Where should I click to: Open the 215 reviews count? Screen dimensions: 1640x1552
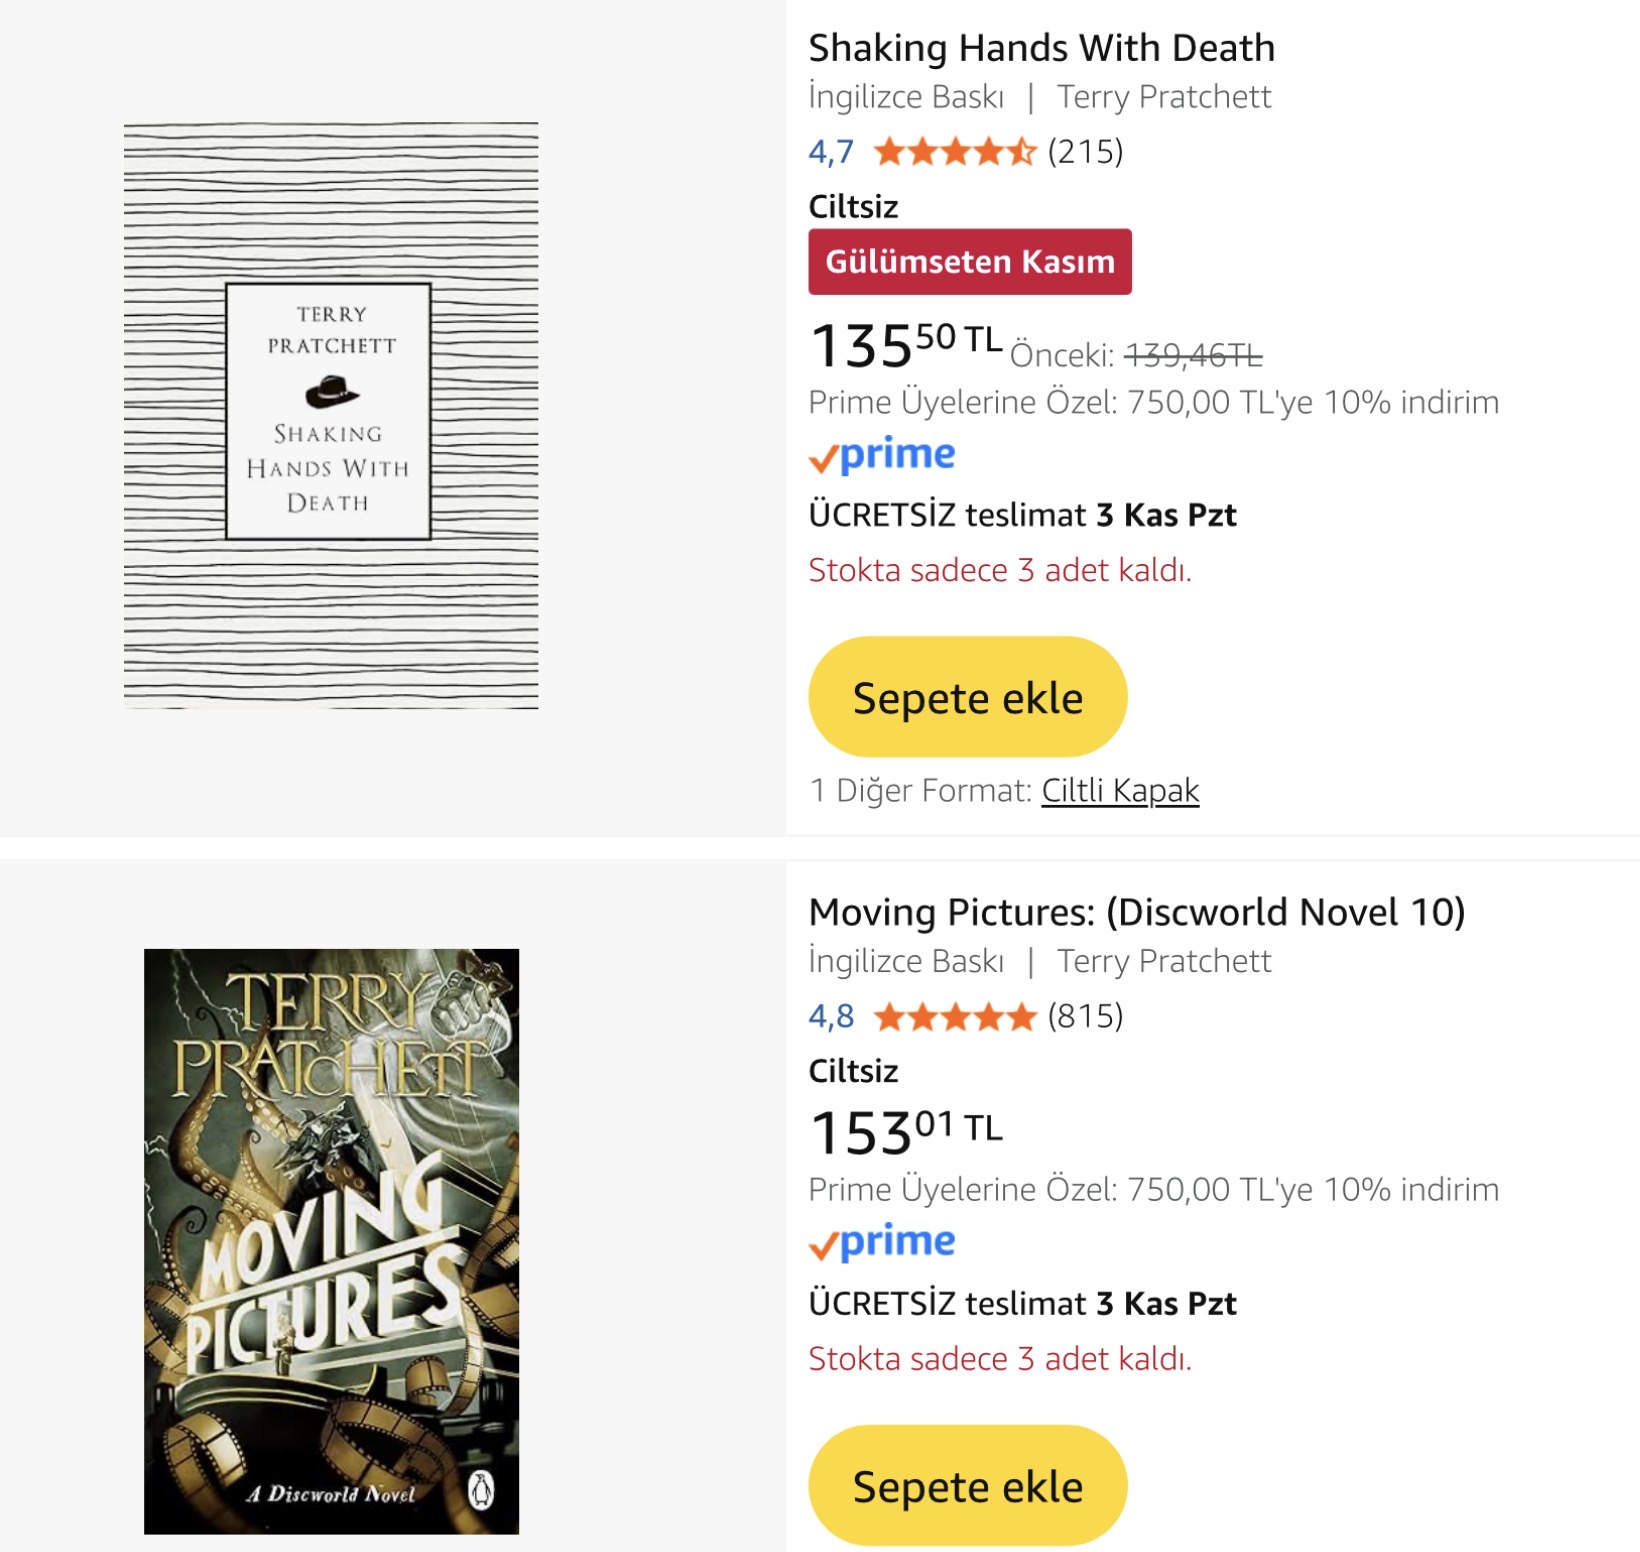[x=1085, y=152]
